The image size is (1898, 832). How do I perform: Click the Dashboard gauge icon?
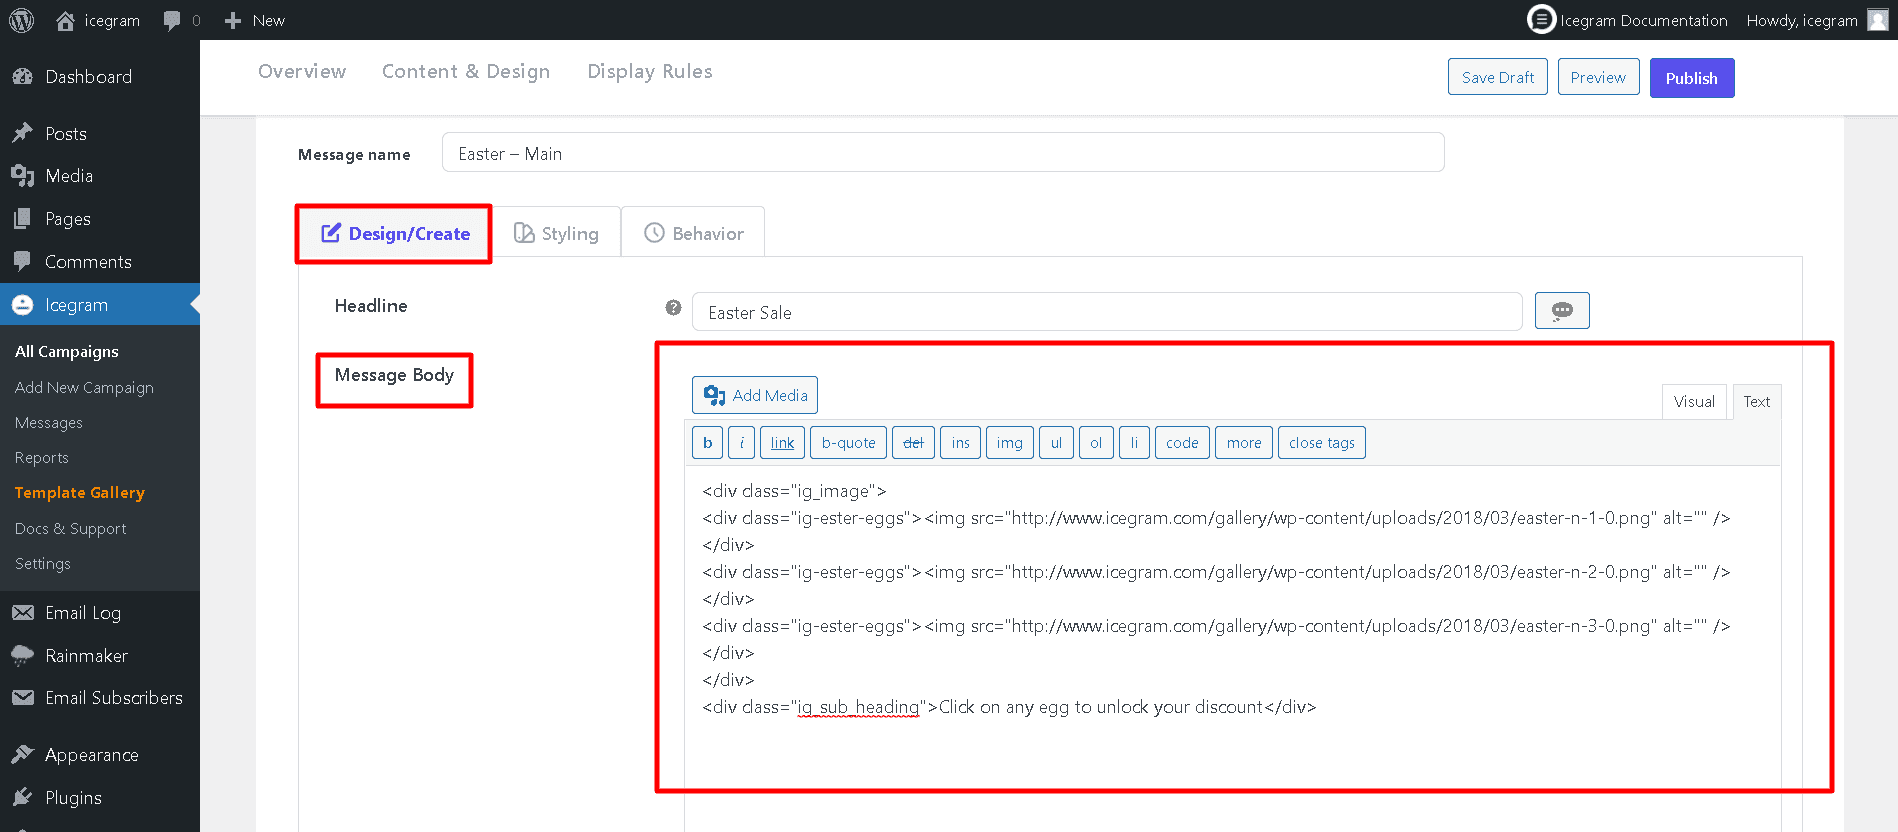point(22,77)
